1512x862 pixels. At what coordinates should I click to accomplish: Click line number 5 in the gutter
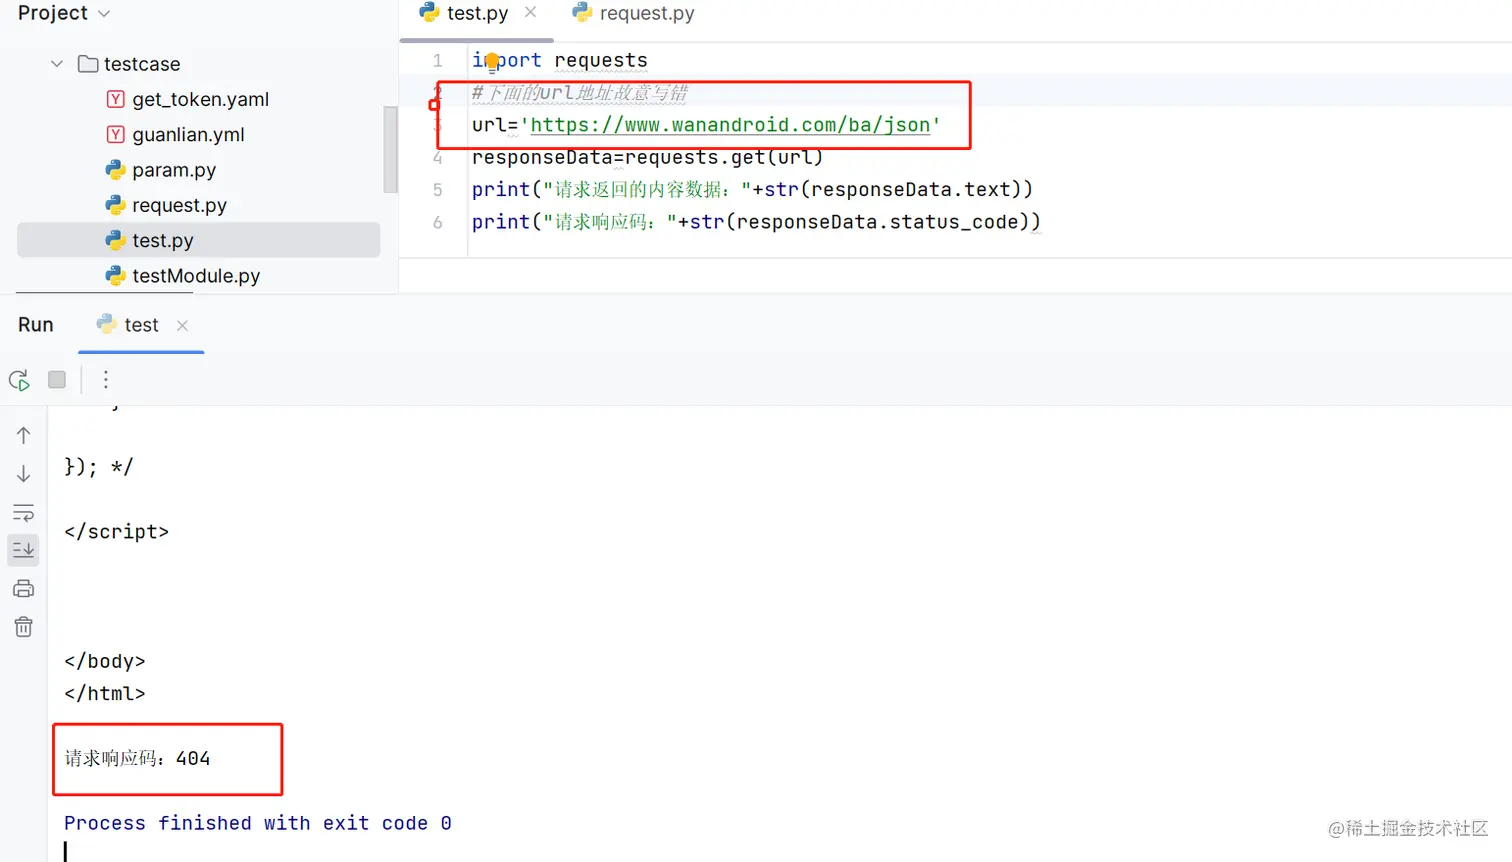tap(437, 190)
